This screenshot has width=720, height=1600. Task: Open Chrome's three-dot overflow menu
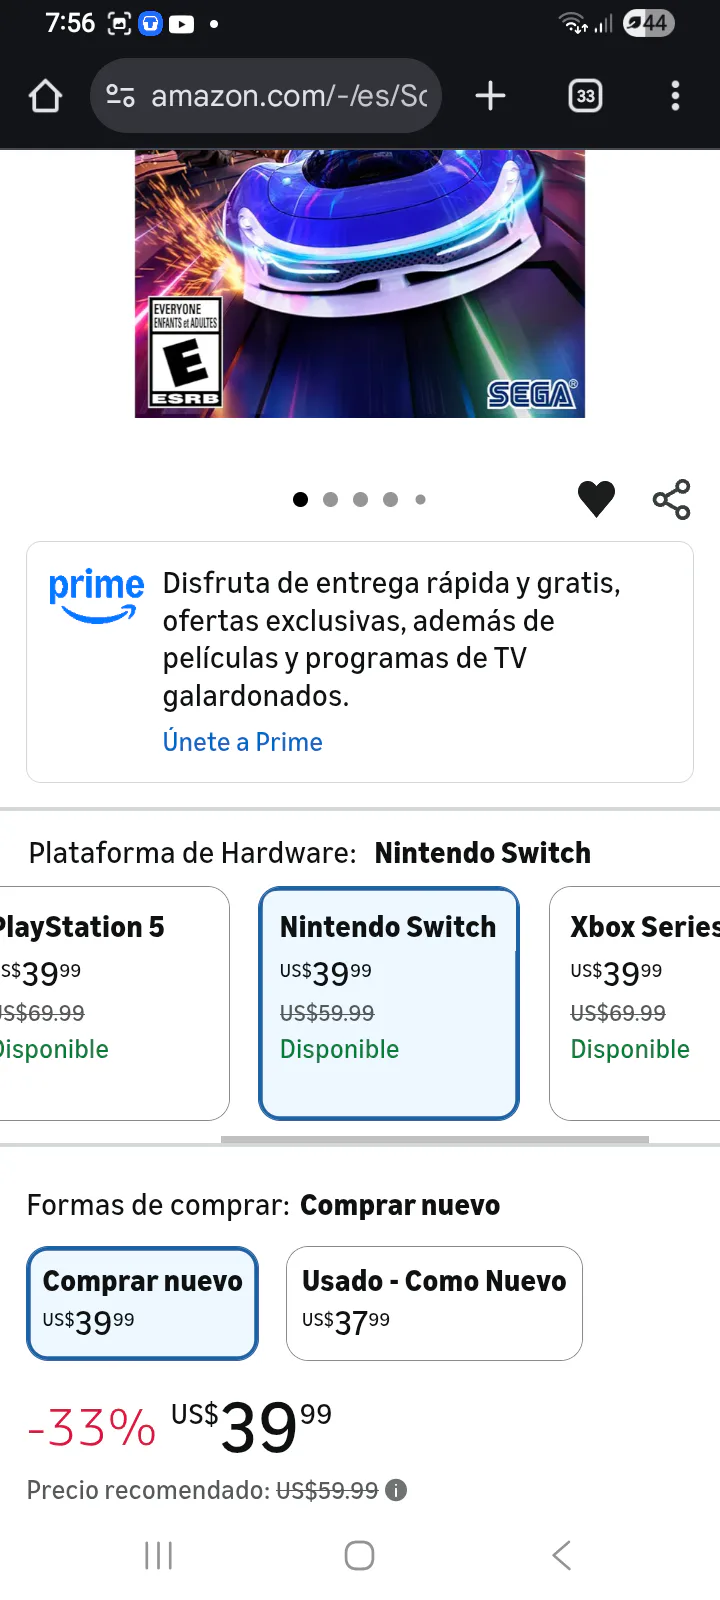coord(675,96)
